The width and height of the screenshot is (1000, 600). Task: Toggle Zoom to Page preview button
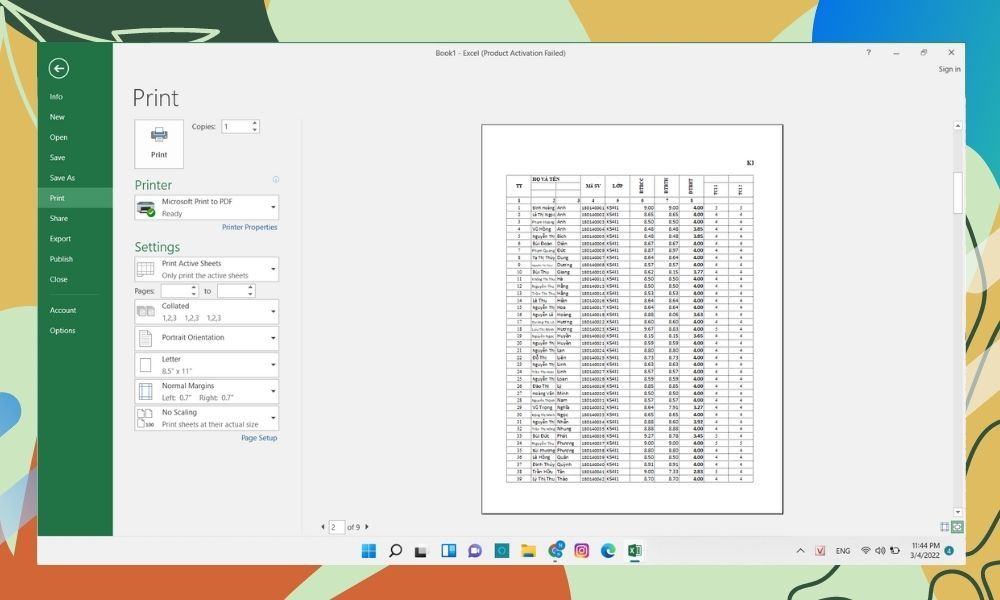tap(957, 526)
